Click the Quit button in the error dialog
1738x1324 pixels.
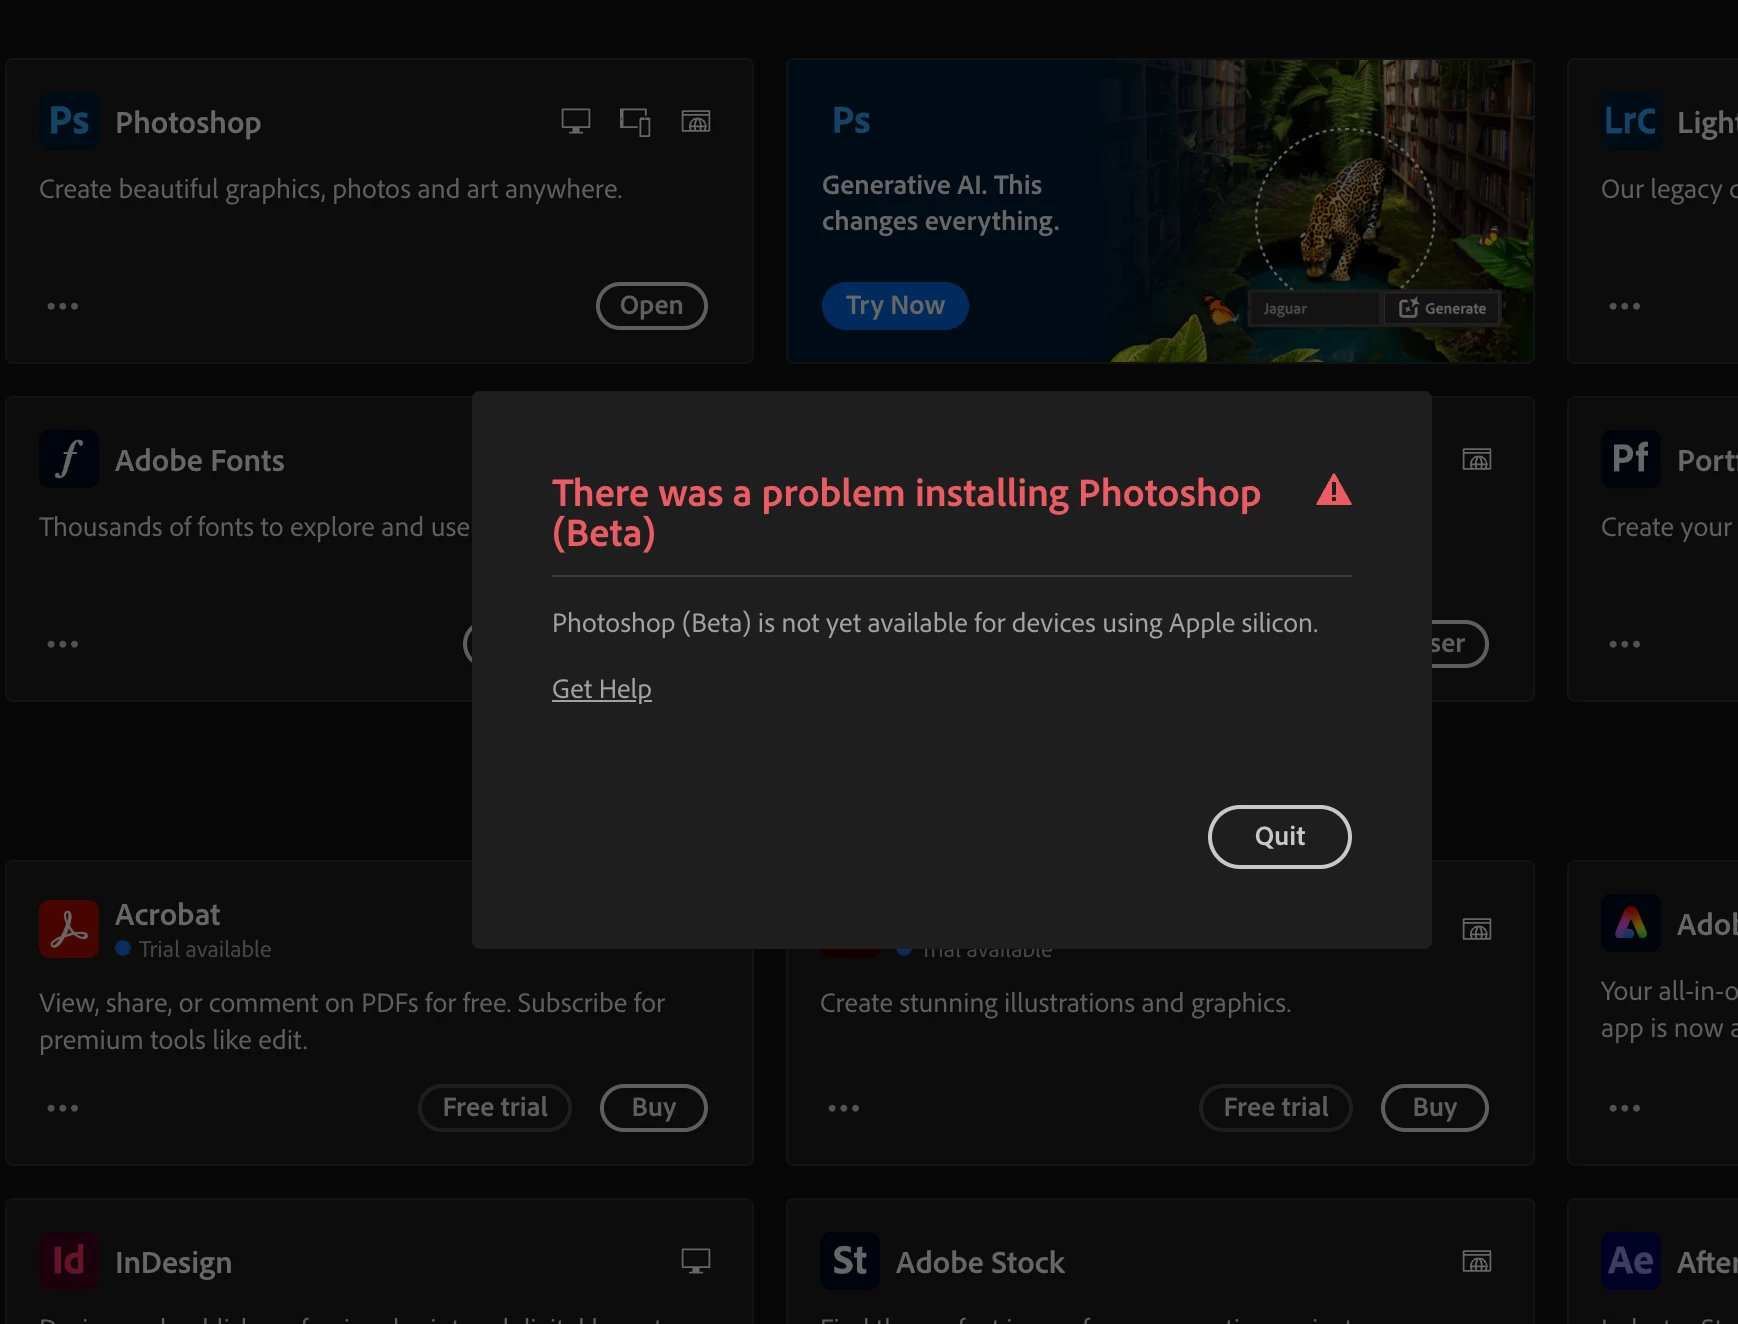pyautogui.click(x=1279, y=836)
